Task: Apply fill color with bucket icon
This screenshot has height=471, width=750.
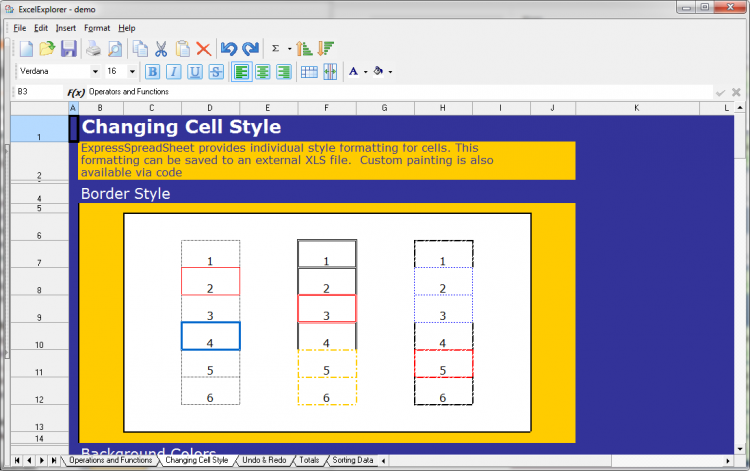Action: point(378,72)
